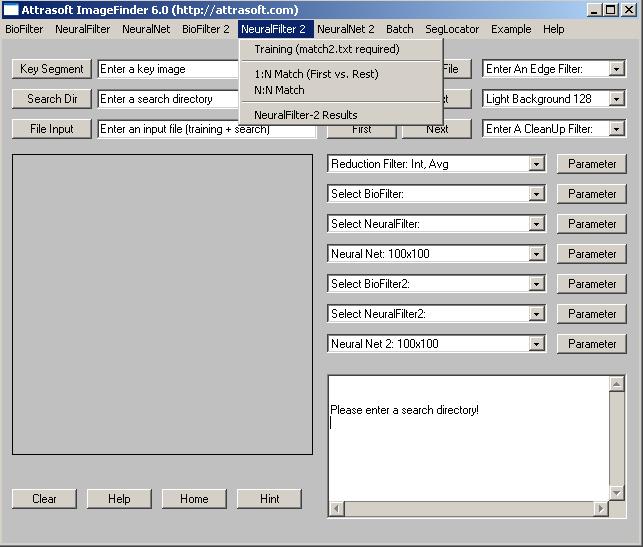Open NeuralFilter-2 Results menu item
Screen dimensions: 643x547
(305, 115)
